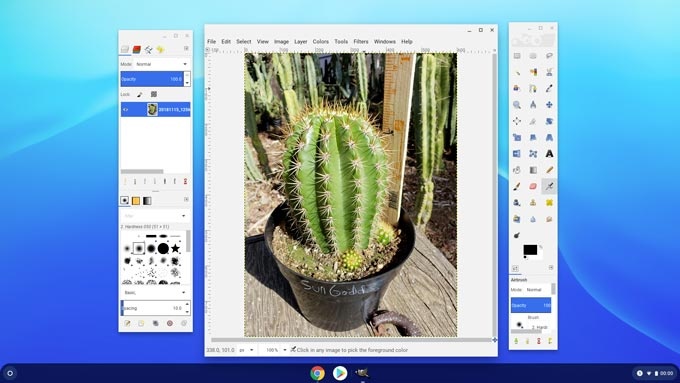The width and height of the screenshot is (680, 383).
Task: Select the Color Picker tool
Action: tap(549, 88)
